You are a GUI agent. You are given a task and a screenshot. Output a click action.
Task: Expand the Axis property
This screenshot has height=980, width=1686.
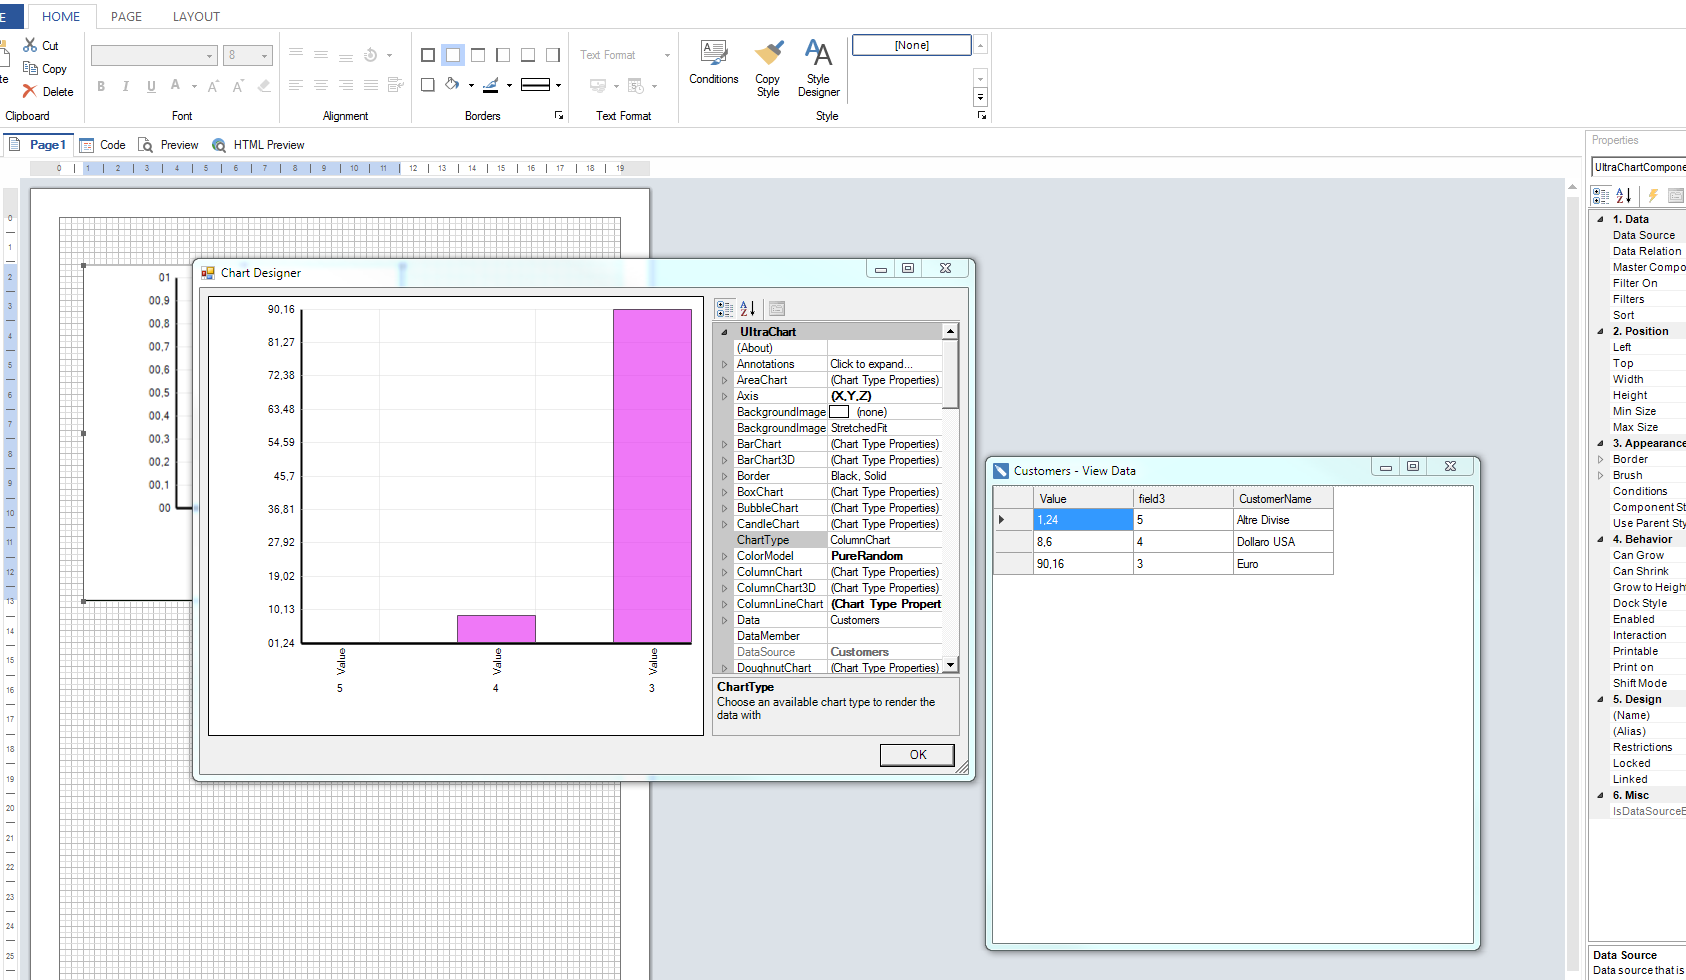[x=725, y=396]
